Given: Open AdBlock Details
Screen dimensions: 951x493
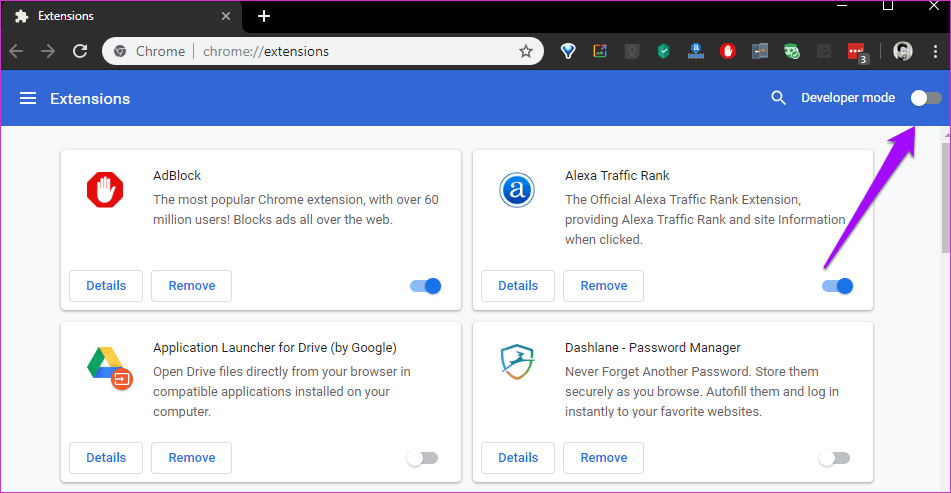Looking at the screenshot, I should (106, 286).
